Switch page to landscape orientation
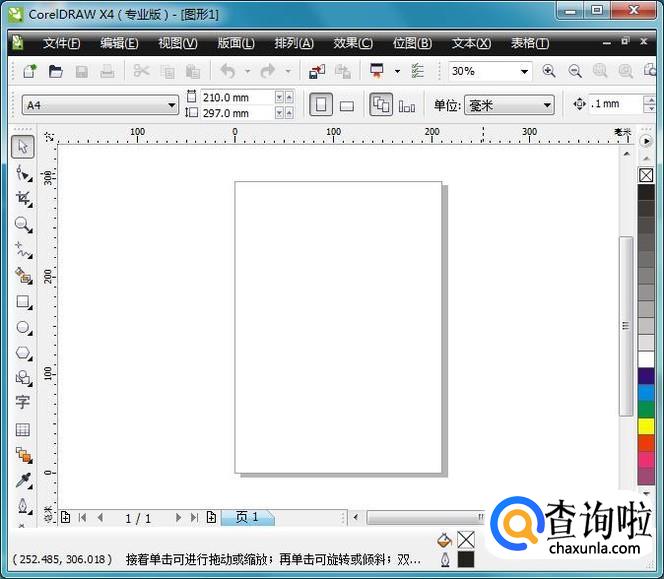Viewport: 664px width, 579px height. click(x=347, y=105)
